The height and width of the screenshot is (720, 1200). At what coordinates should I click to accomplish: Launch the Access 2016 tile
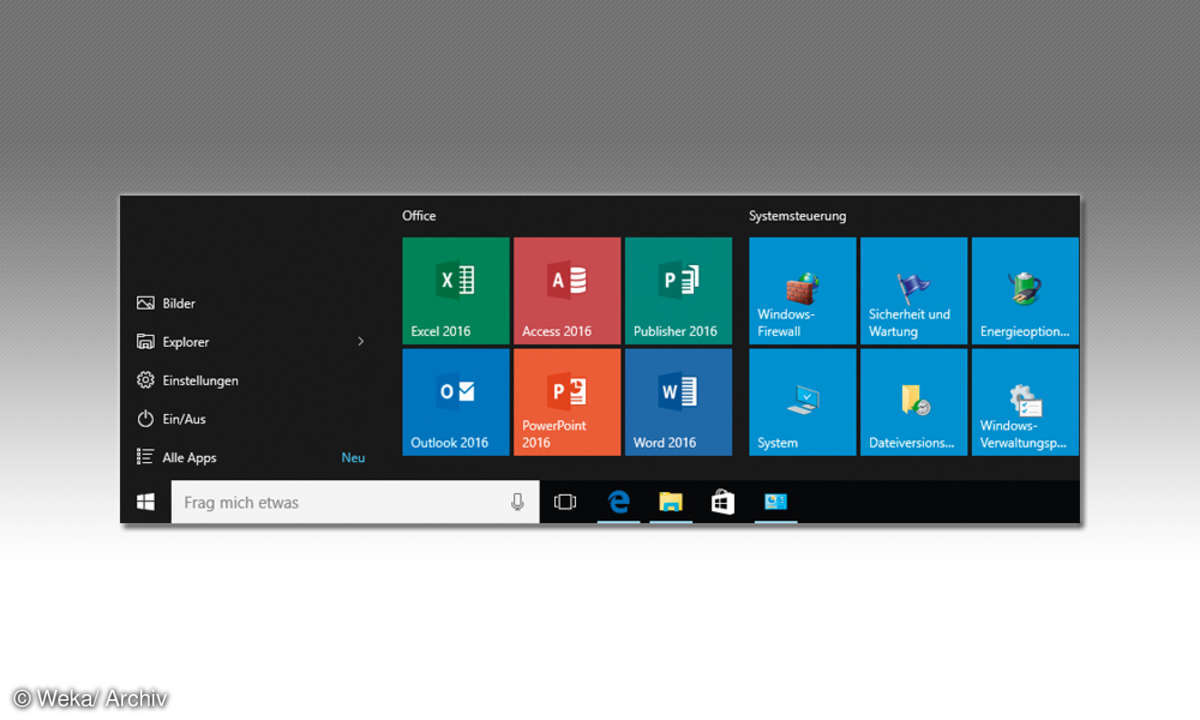tap(567, 290)
